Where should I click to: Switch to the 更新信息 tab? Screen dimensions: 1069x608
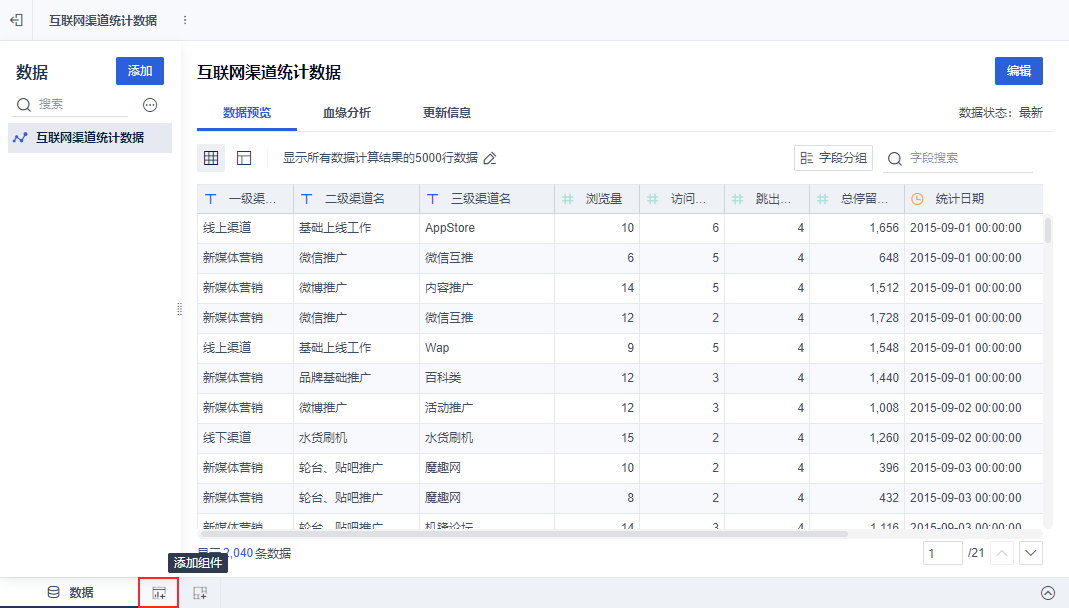(446, 113)
